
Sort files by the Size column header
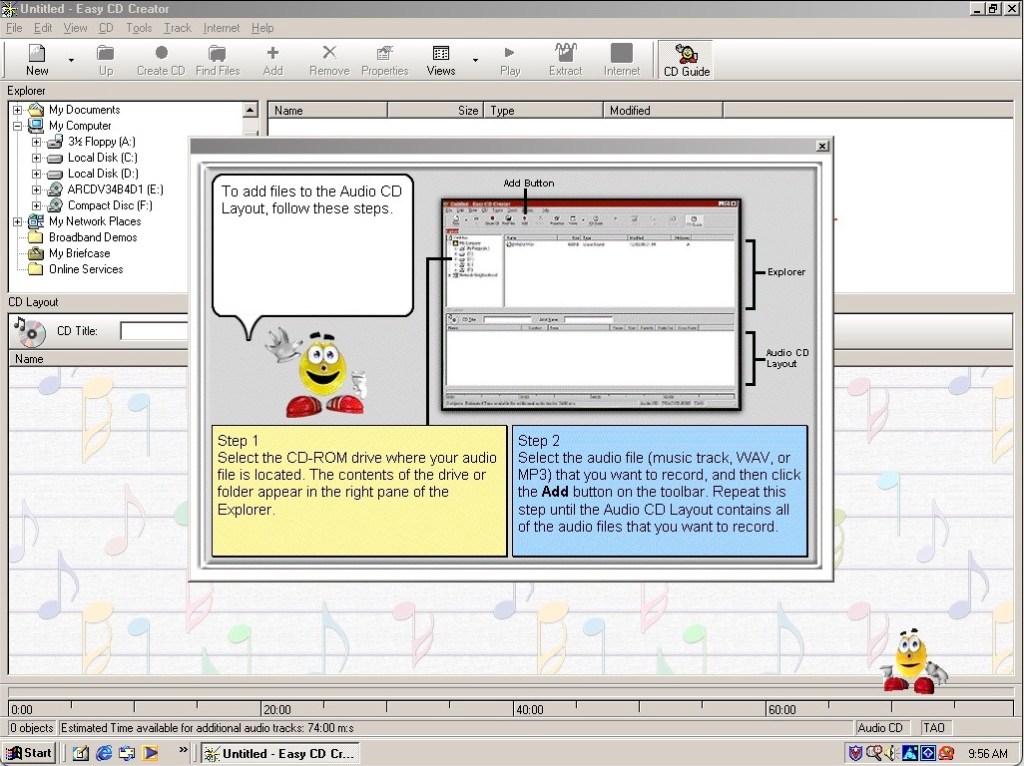(435, 111)
